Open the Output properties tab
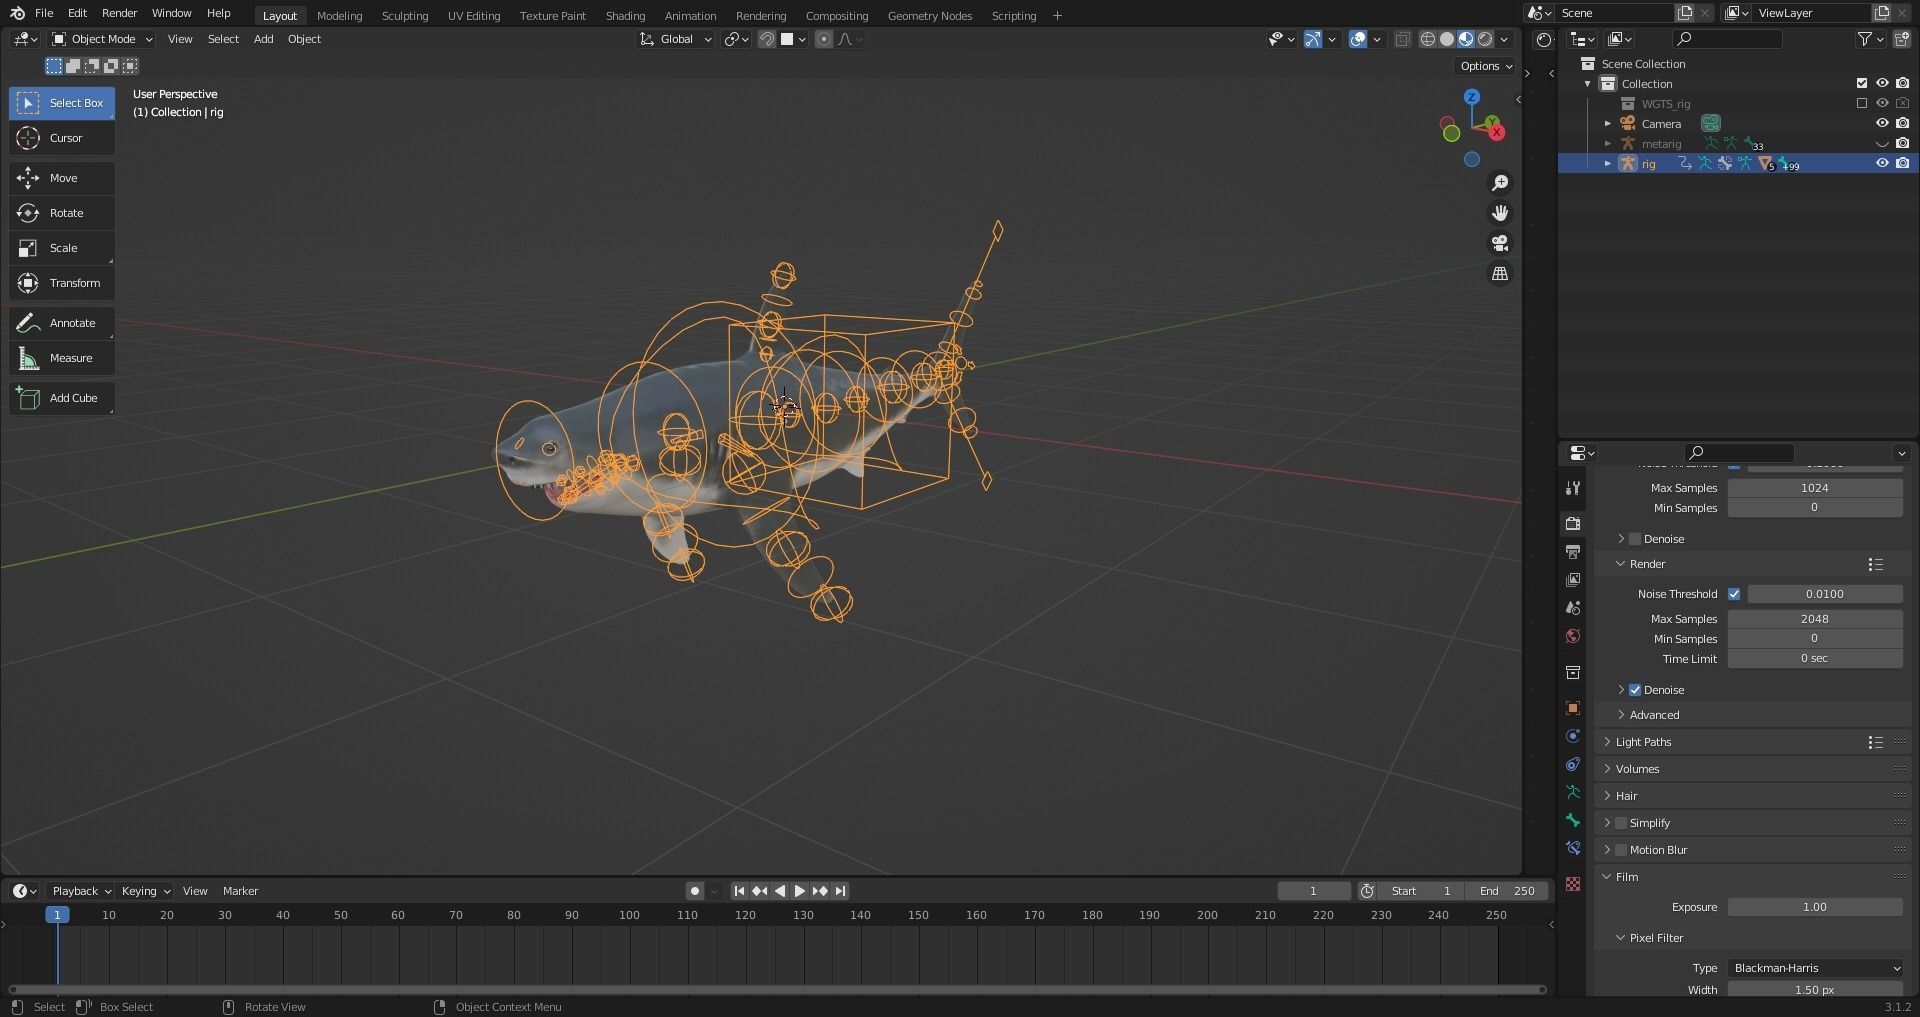Viewport: 1920px width, 1017px height. pos(1573,552)
